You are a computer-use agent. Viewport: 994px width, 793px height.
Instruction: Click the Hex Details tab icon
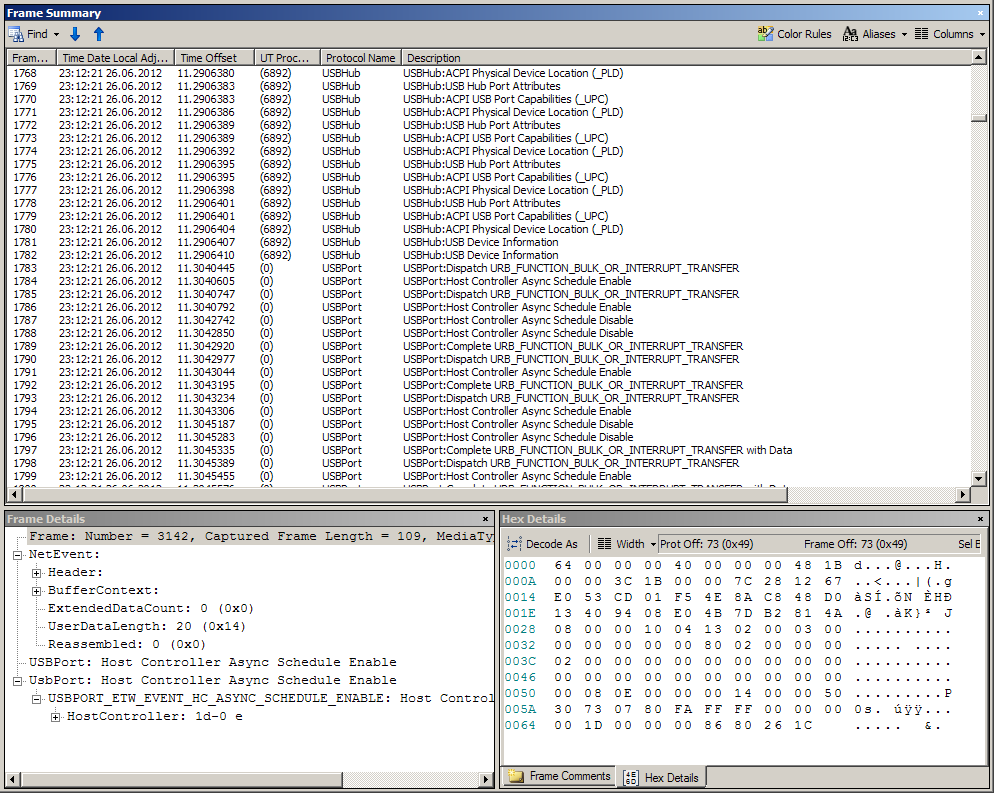(630, 778)
